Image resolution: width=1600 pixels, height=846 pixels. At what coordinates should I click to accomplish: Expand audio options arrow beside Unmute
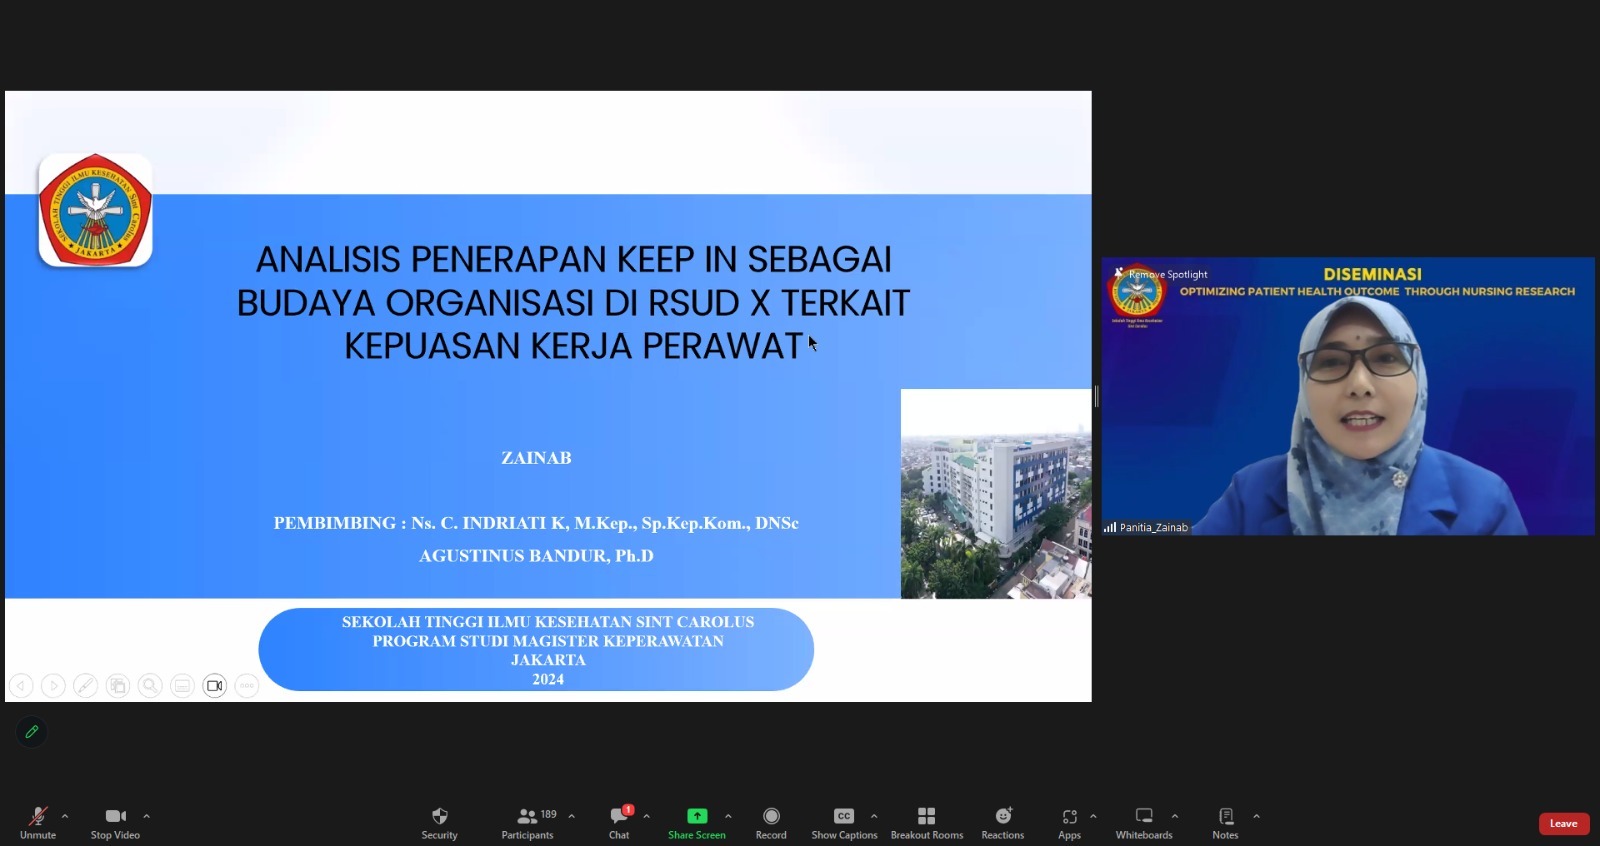[65, 816]
